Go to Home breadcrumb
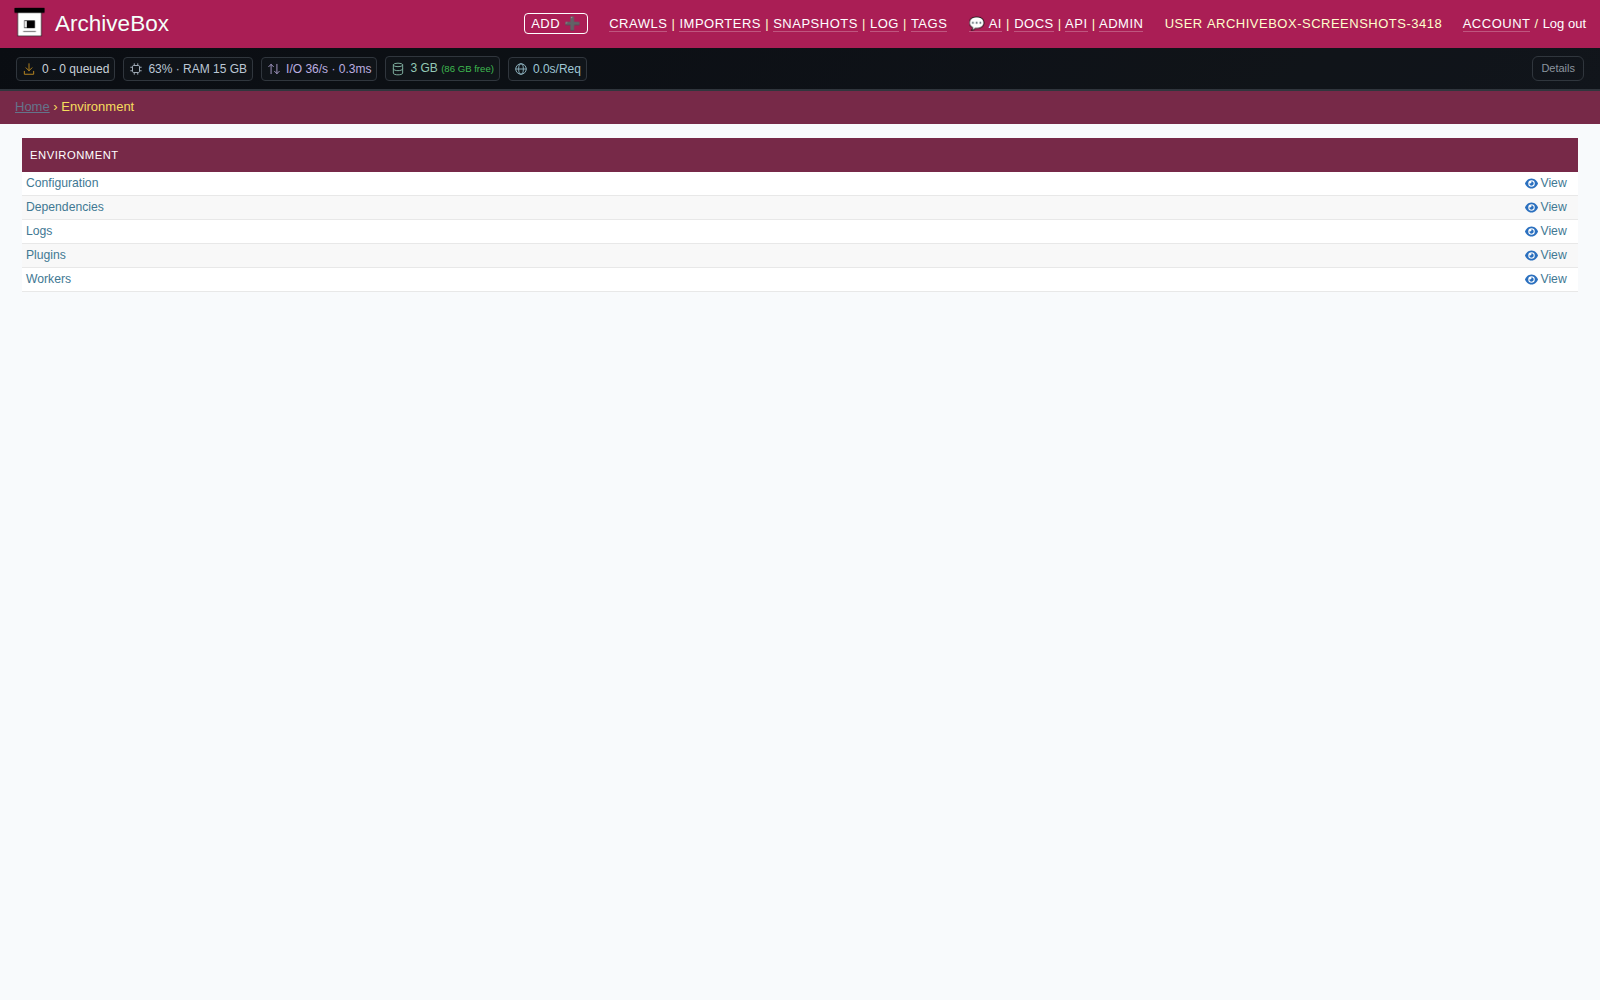The width and height of the screenshot is (1600, 1000). pyautogui.click(x=32, y=107)
